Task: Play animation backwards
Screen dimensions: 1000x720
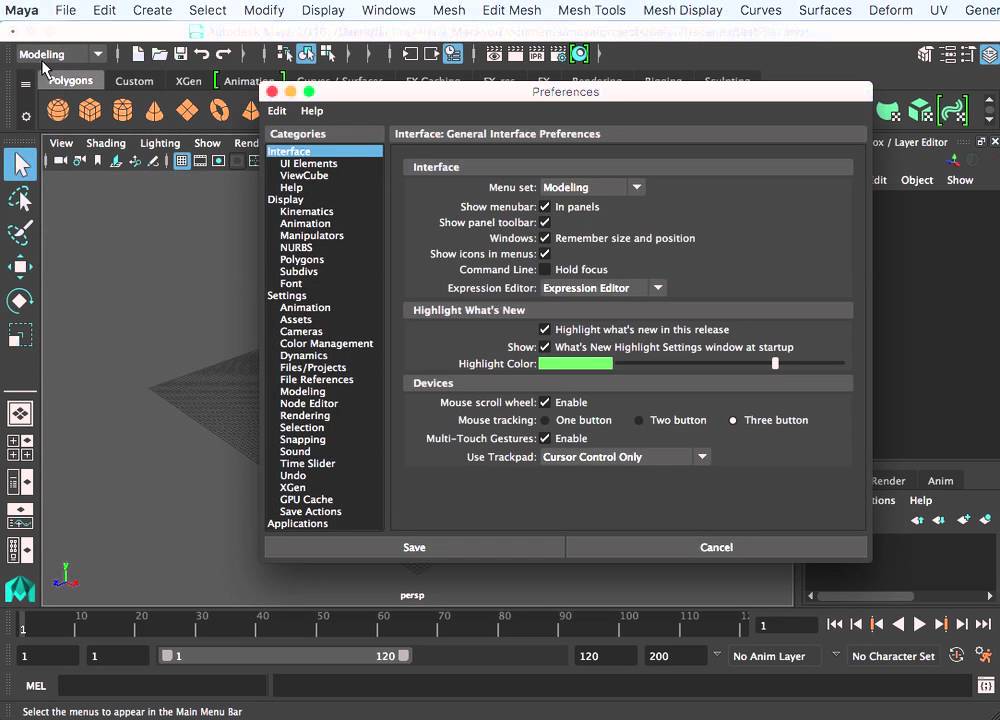Action: point(898,624)
